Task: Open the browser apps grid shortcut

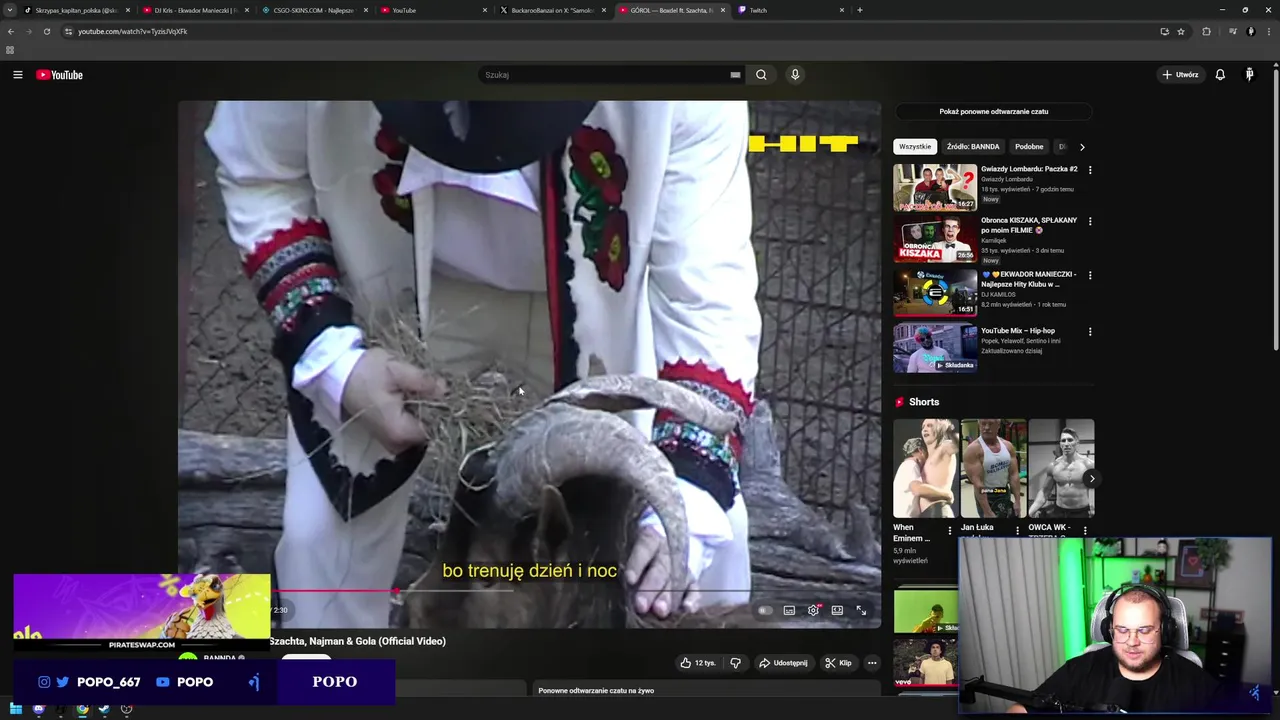Action: (10, 50)
